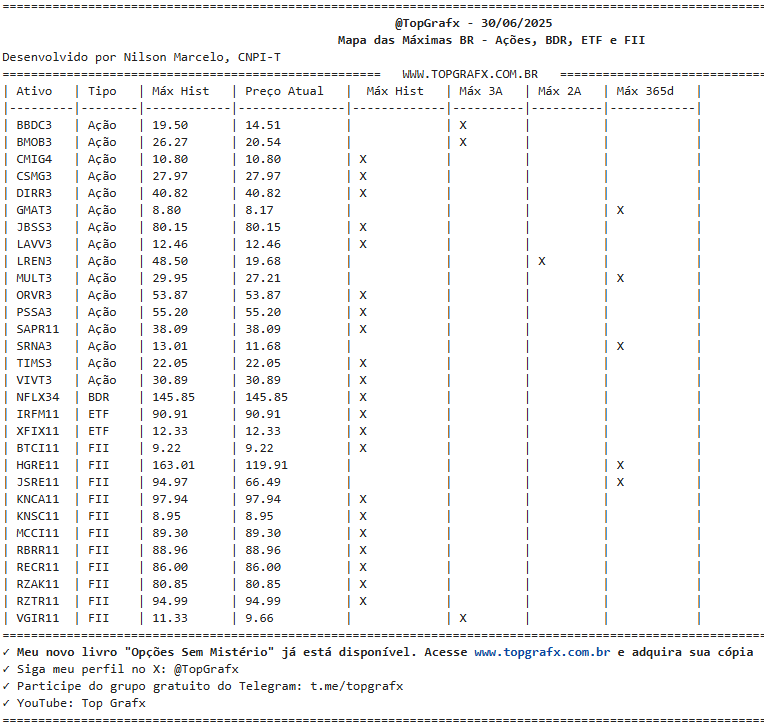Select the VIVT3 ticker cell
Image resolution: width=764 pixels, height=724 pixels.
tap(34, 381)
